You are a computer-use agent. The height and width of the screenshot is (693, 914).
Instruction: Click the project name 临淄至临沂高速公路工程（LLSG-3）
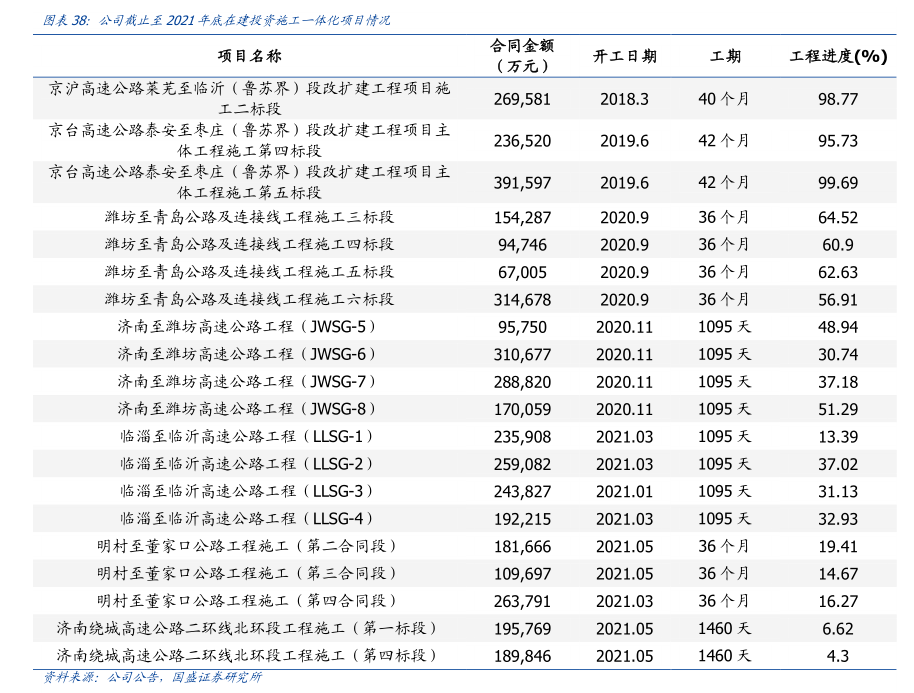pos(249,491)
